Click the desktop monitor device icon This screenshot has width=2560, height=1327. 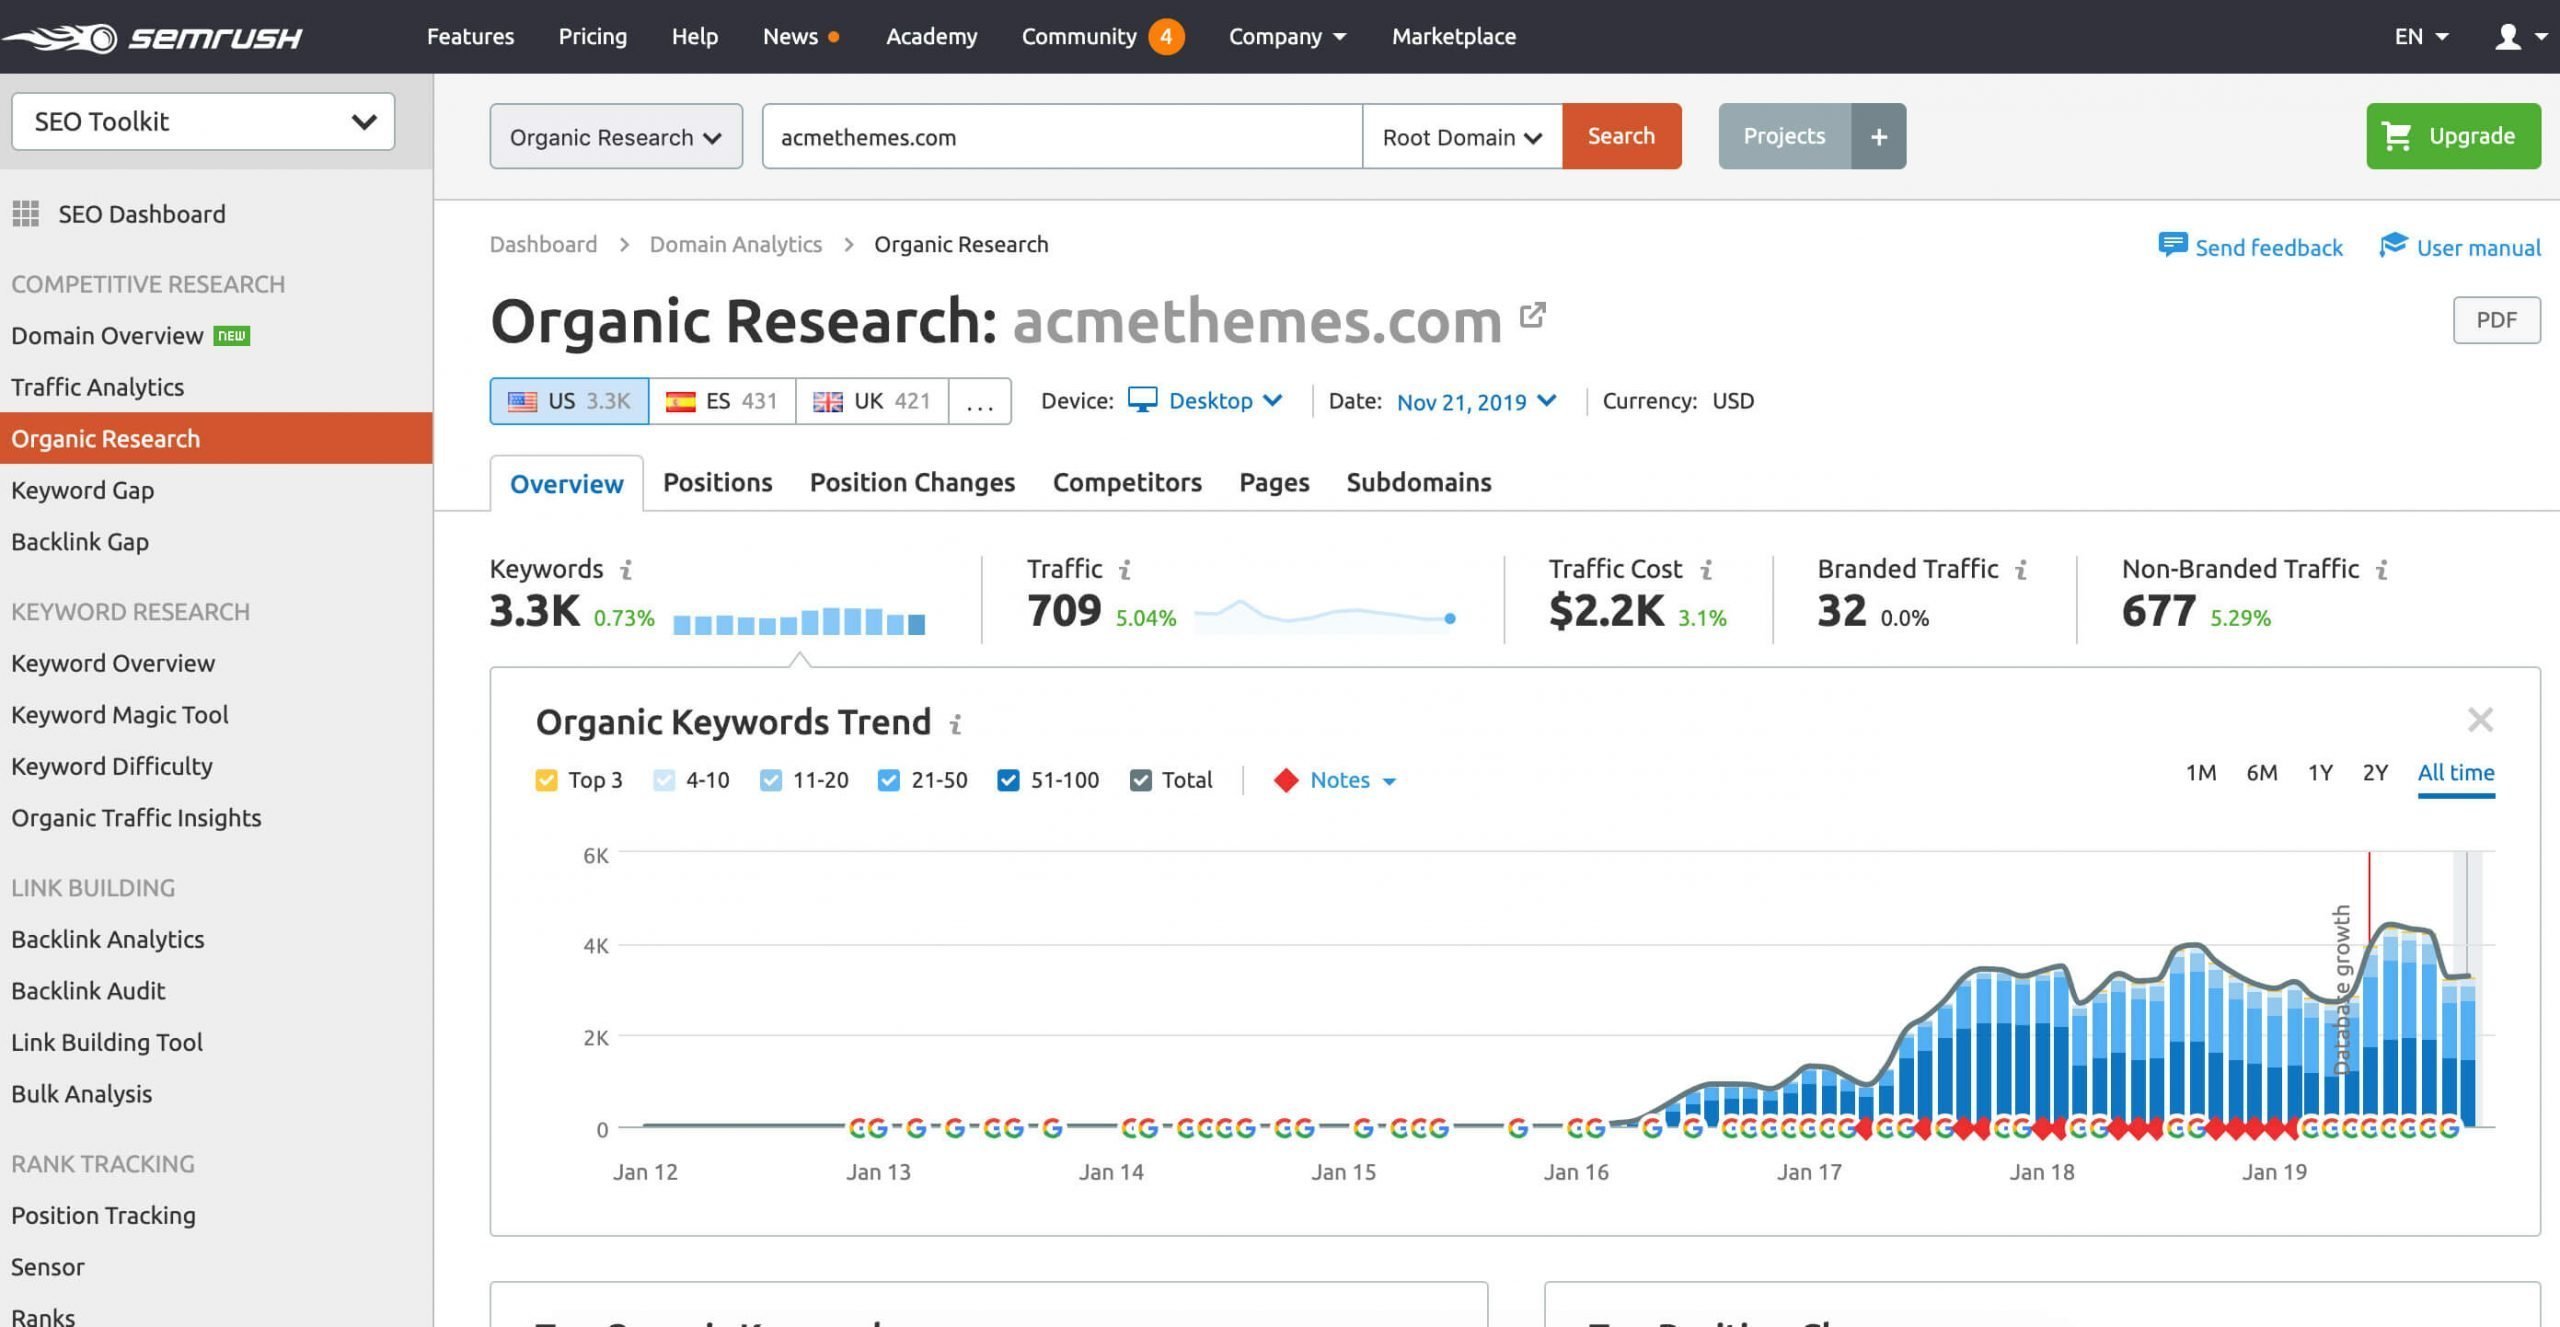click(x=1142, y=400)
